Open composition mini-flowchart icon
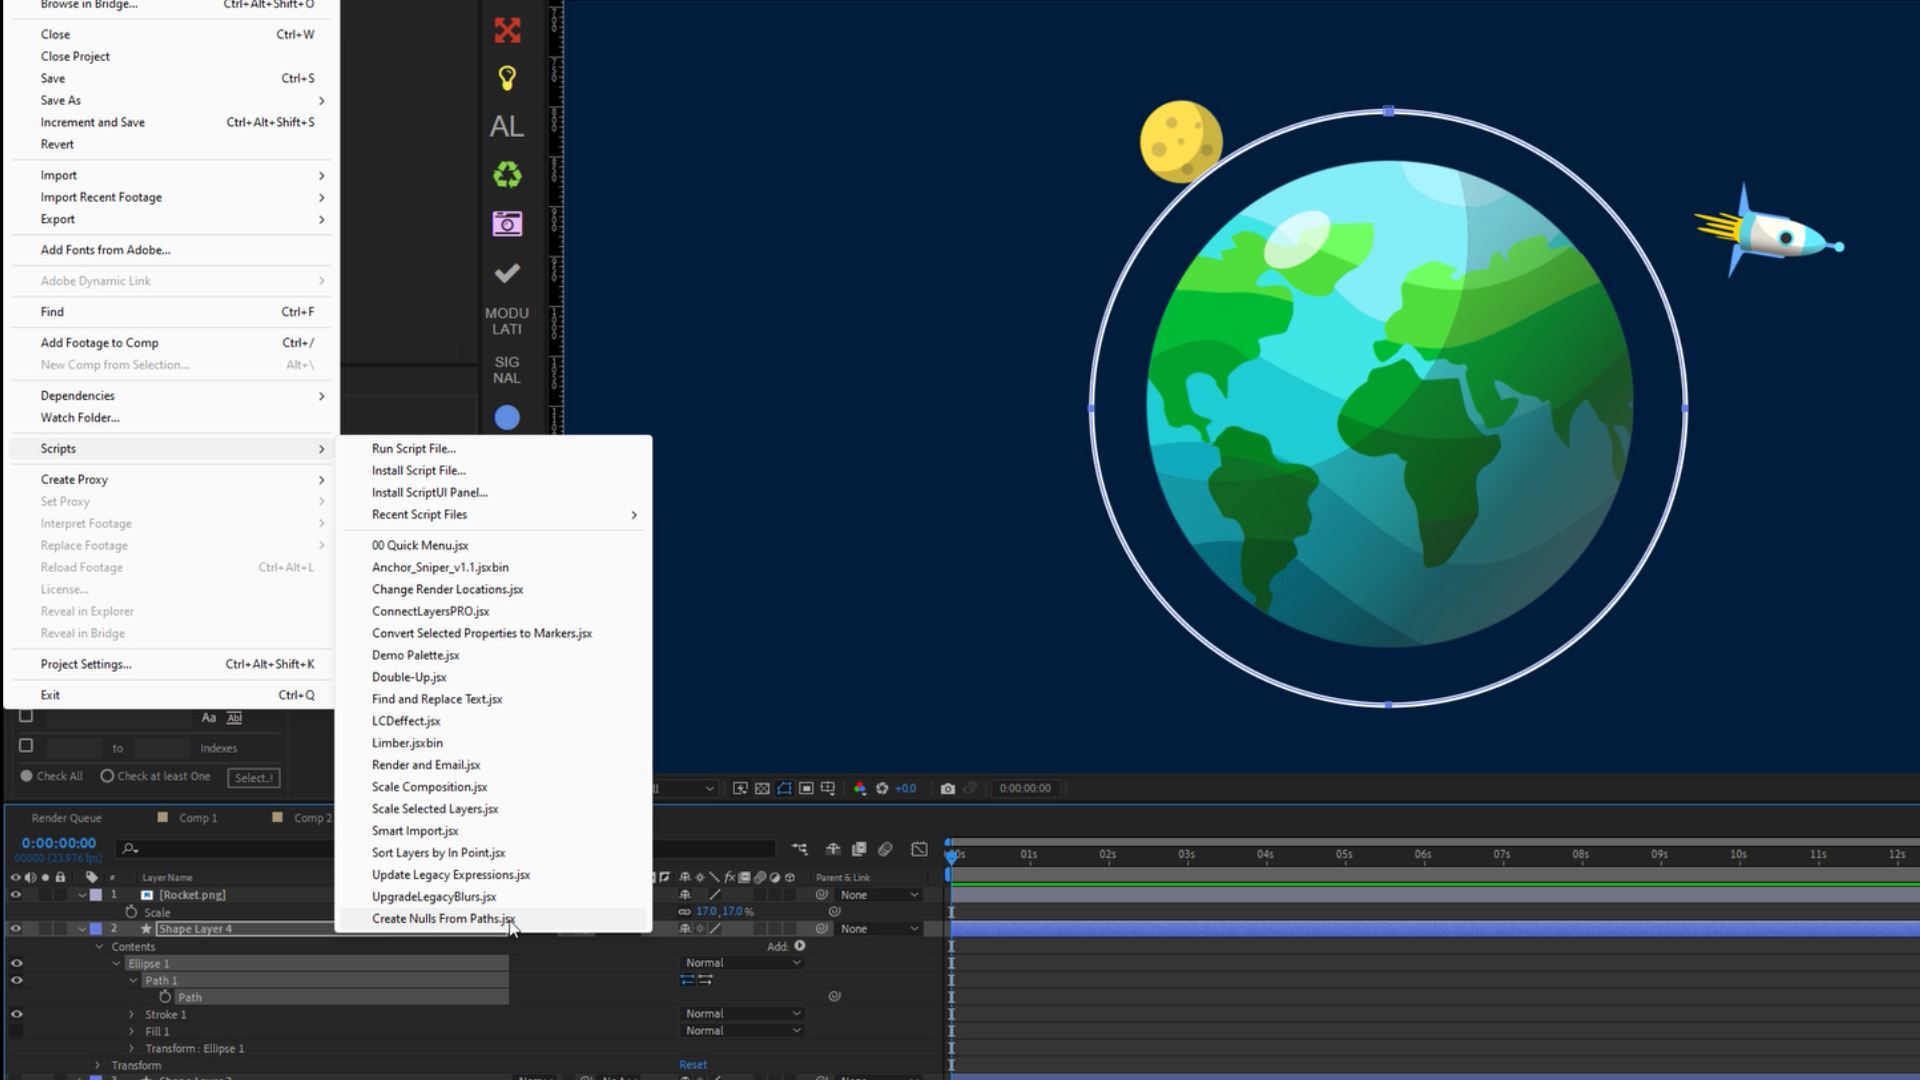1920x1080 pixels. (x=799, y=849)
